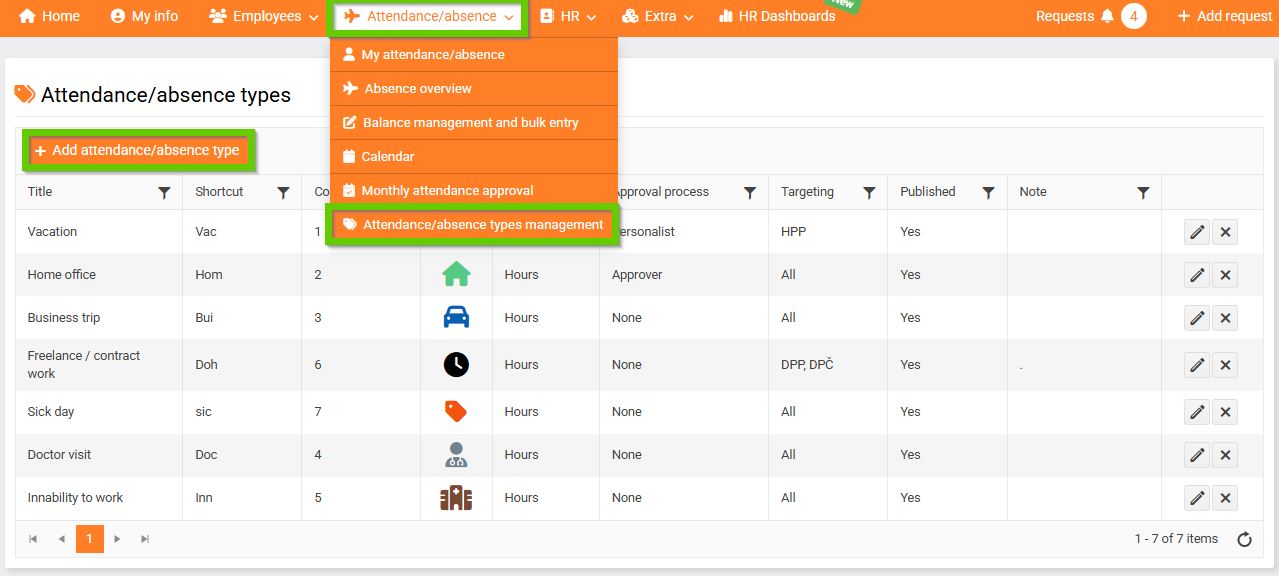Viewport: 1279px width, 576px height.
Task: Select My attendance/absence menu item
Action: point(474,55)
